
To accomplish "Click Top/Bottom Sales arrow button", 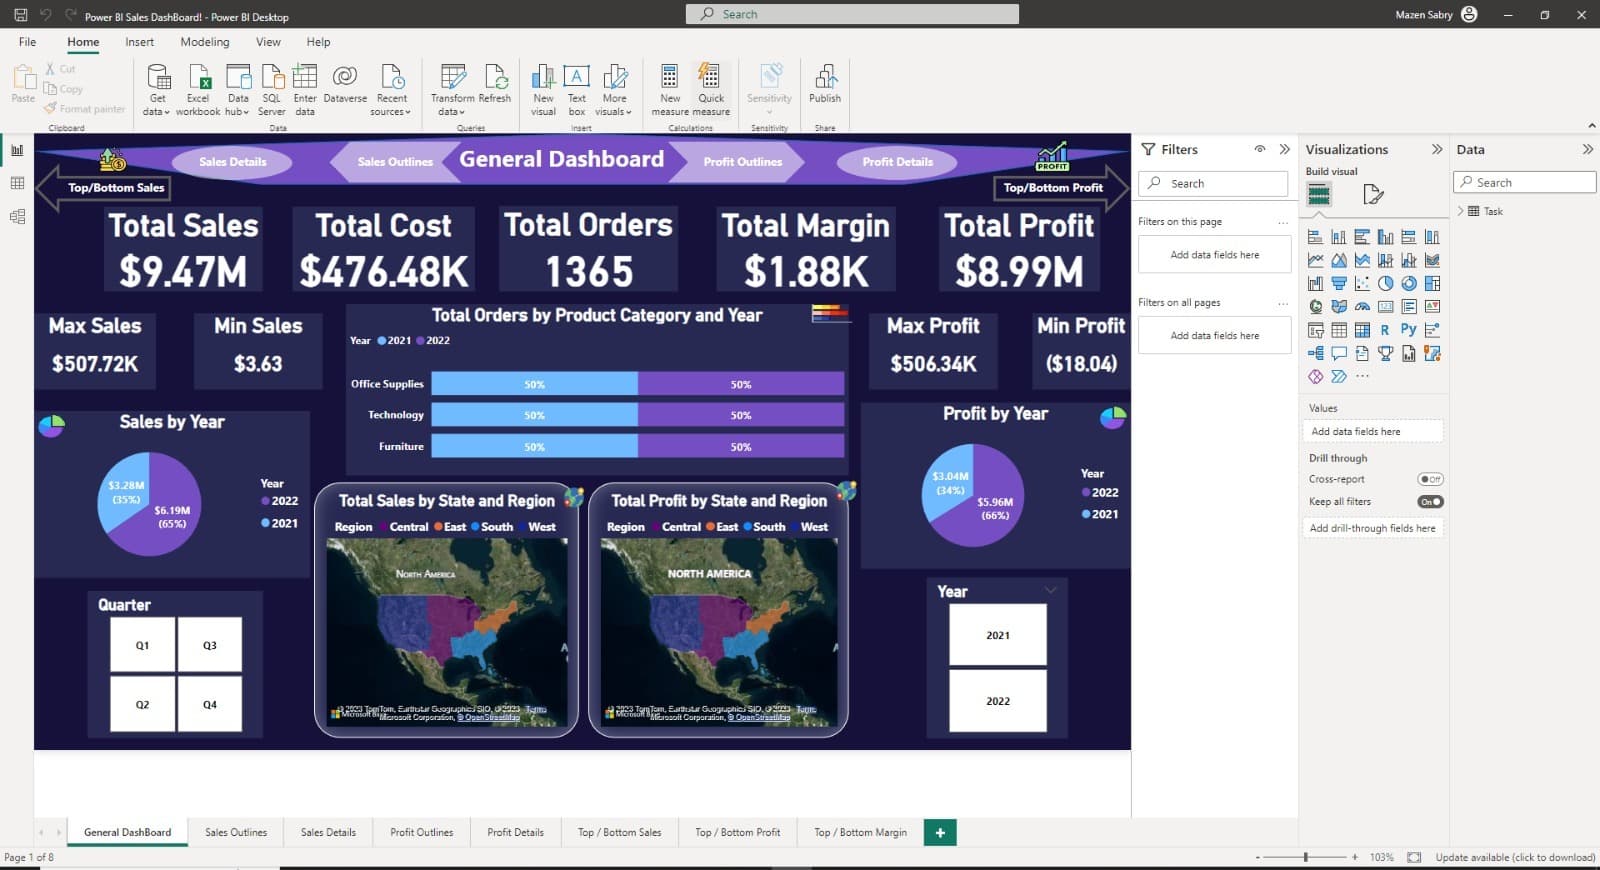I will pyautogui.click(x=104, y=188).
